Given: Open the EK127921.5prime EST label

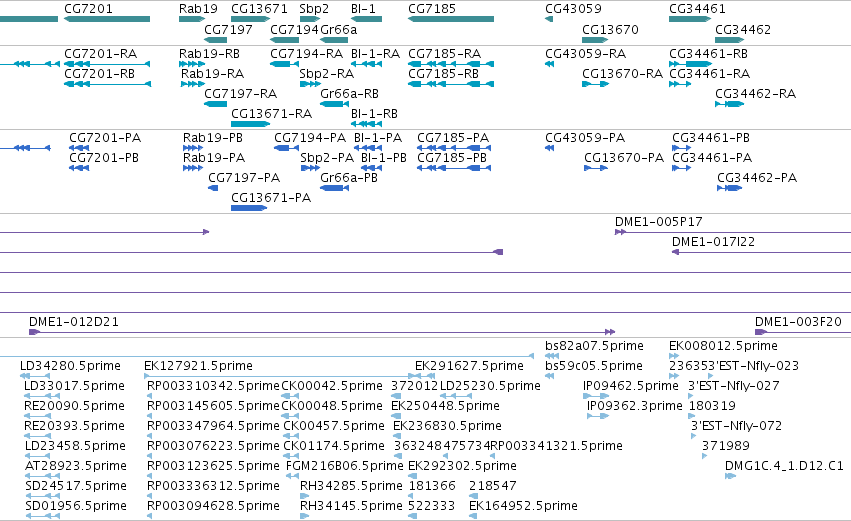Looking at the screenshot, I should pyautogui.click(x=198, y=366).
